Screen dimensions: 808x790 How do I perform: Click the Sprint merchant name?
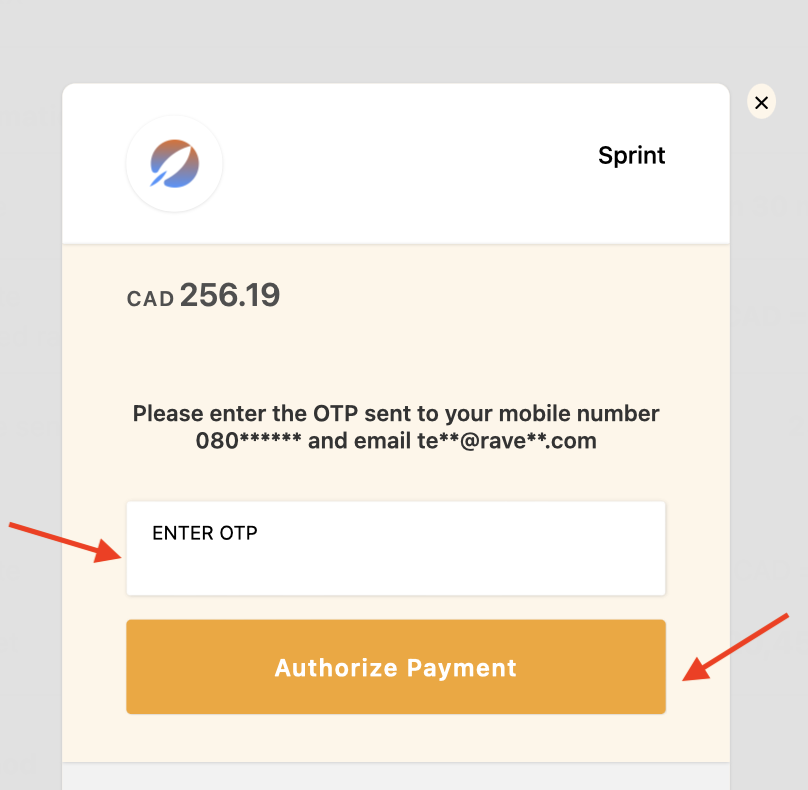point(631,156)
